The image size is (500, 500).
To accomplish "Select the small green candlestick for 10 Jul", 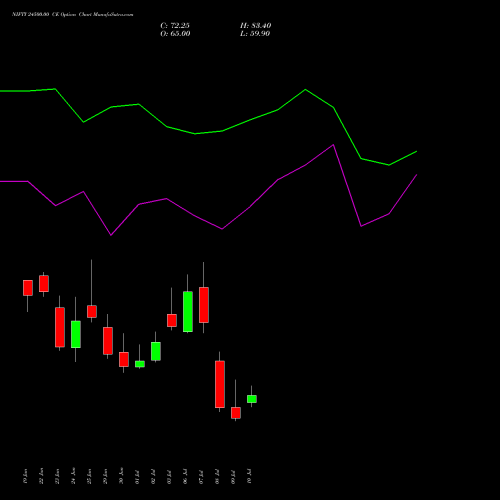I will pyautogui.click(x=252, y=399).
